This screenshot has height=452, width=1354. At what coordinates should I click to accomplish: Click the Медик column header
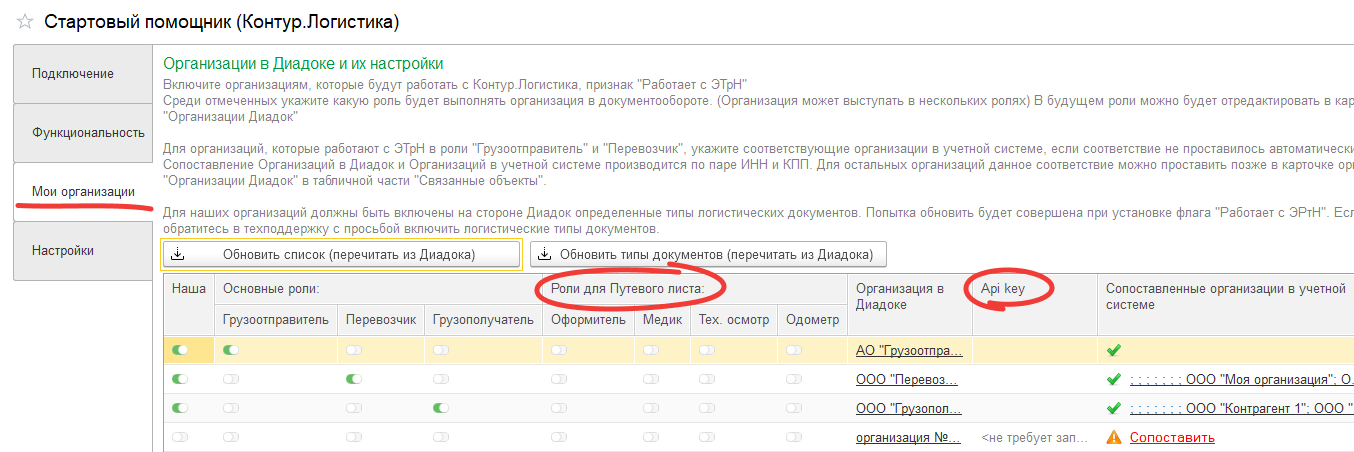pos(664,320)
